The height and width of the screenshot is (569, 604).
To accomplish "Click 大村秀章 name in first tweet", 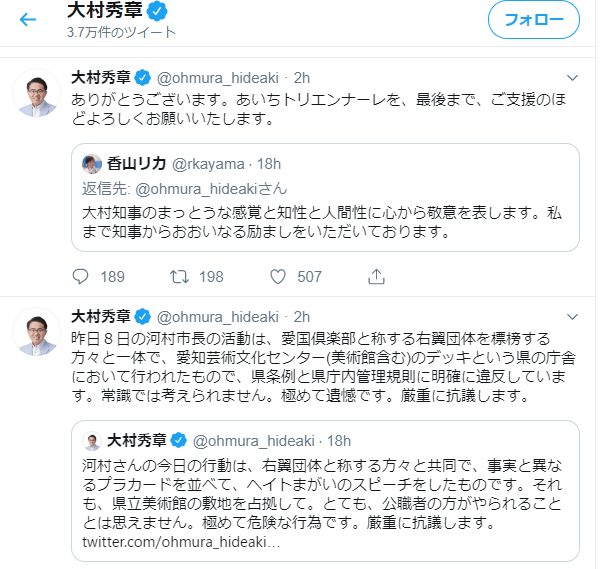I will point(100,78).
